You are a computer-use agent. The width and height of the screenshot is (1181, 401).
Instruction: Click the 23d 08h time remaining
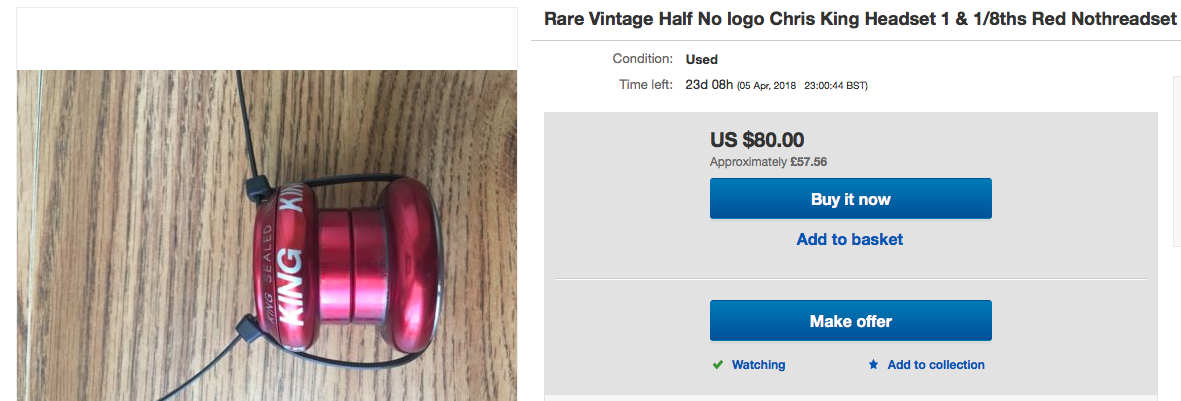click(708, 85)
